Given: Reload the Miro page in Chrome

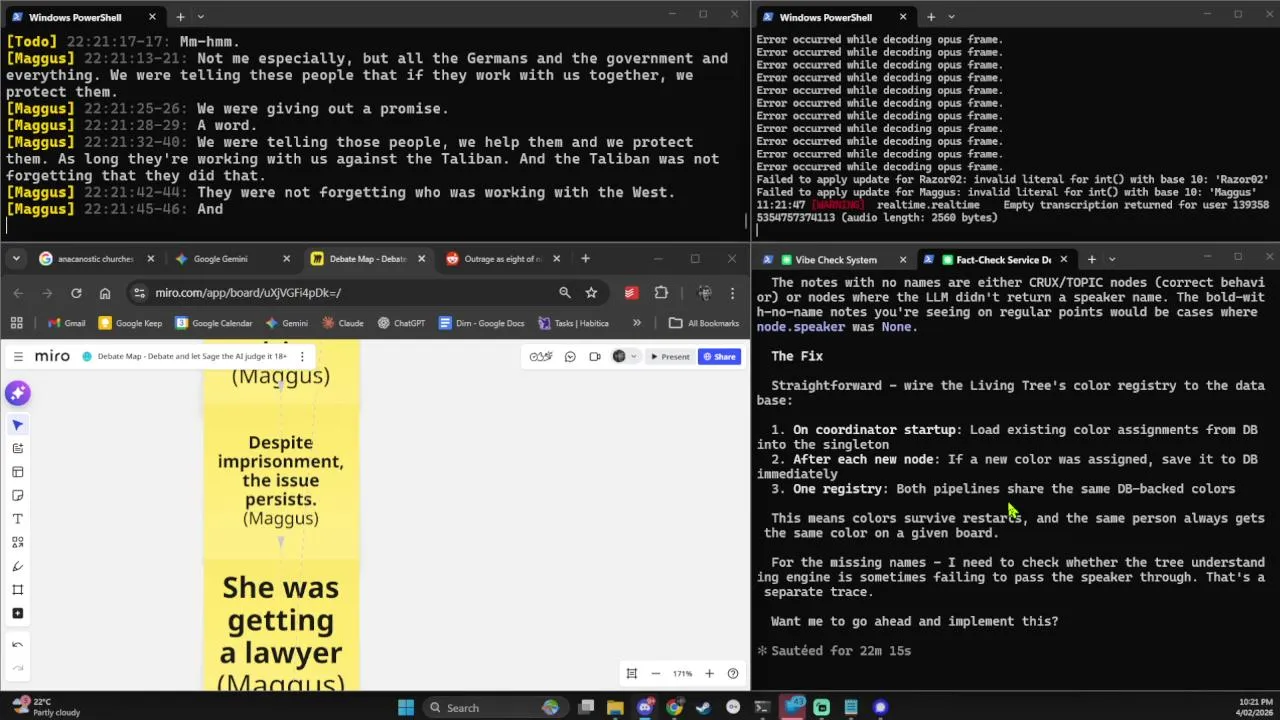Looking at the screenshot, I should pos(76,293).
